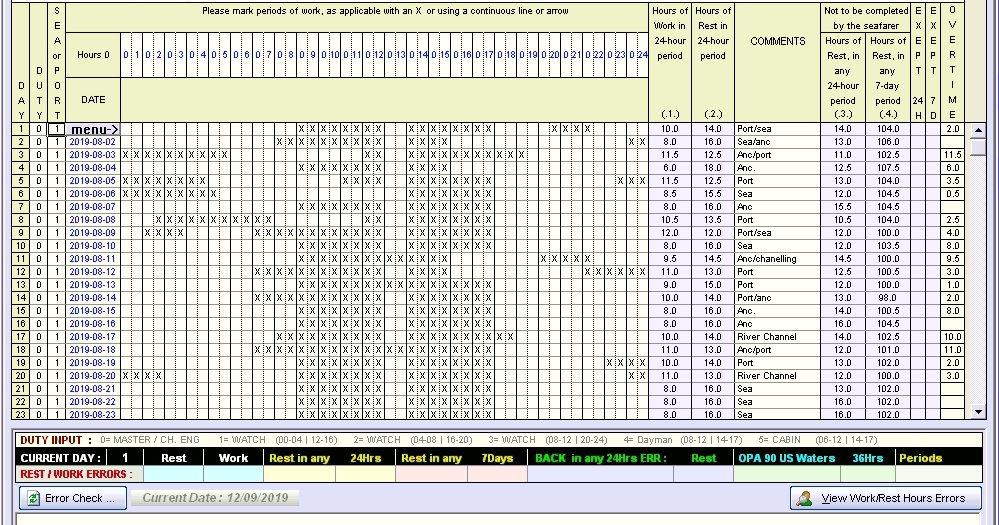
Task: Select date 2019-08-06
Action: 93,194
